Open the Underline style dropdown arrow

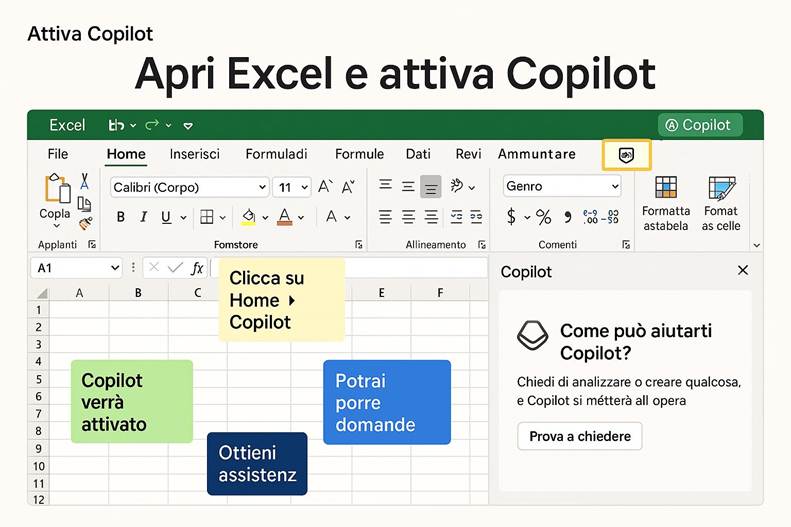click(x=184, y=218)
